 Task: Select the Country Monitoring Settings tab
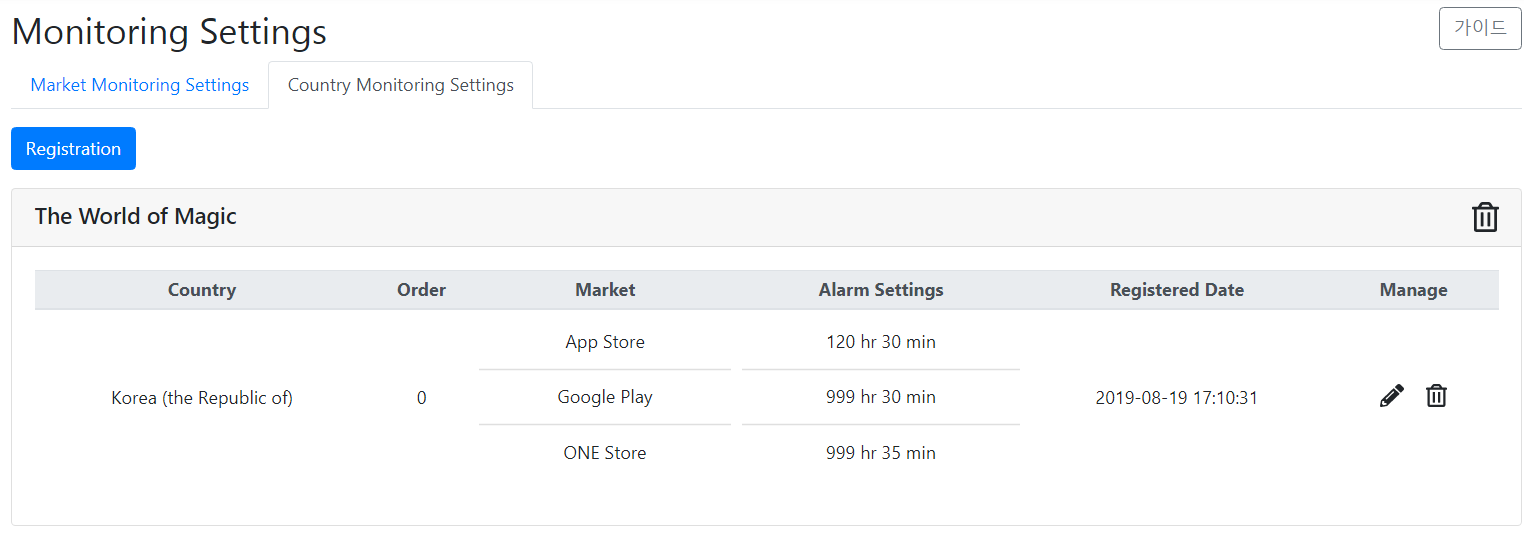click(401, 85)
